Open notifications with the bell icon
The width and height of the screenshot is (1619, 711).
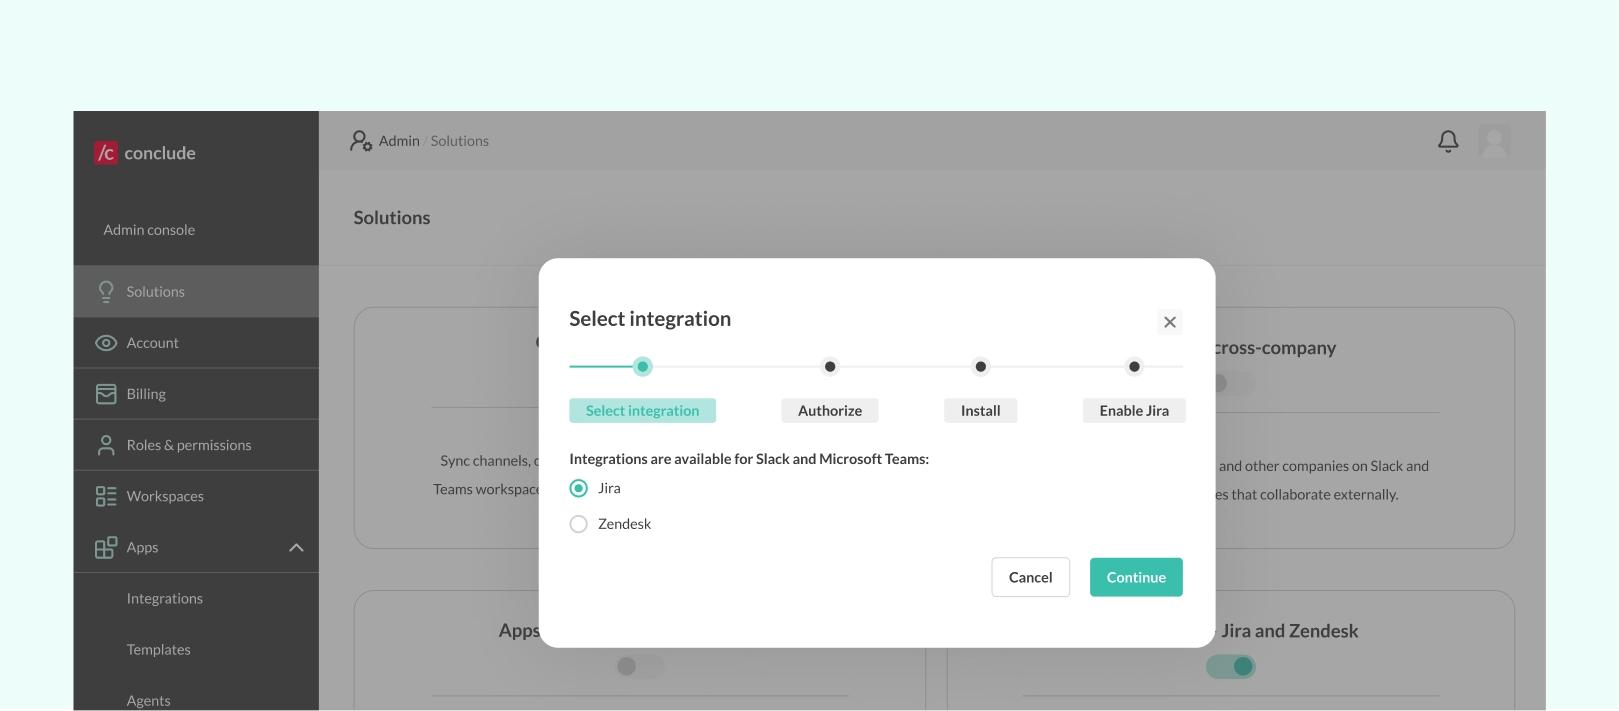coord(1448,141)
